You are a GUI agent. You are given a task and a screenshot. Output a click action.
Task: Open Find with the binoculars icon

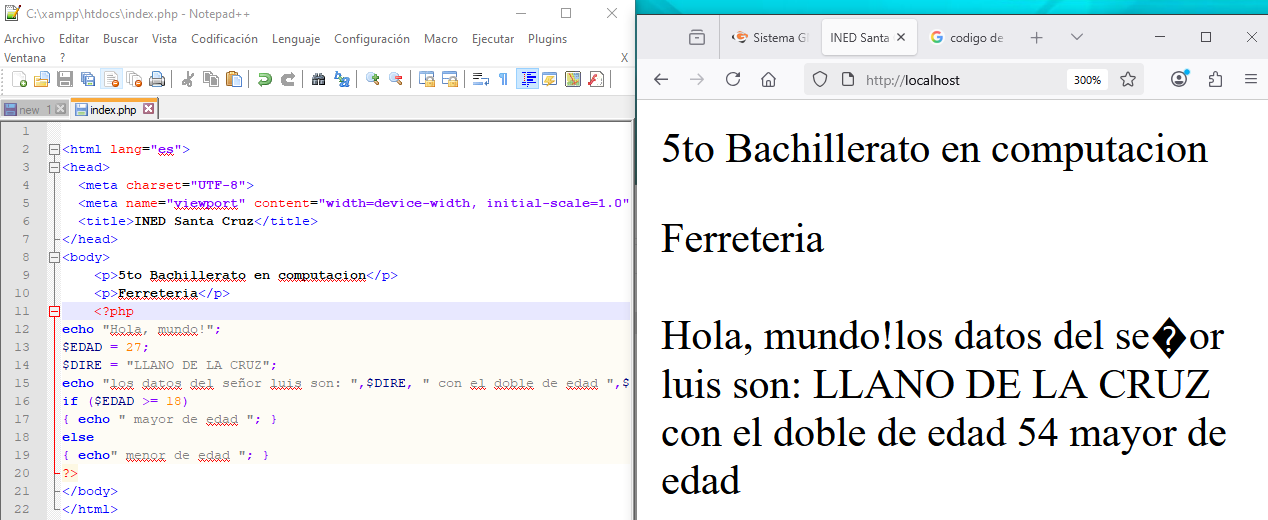click(x=319, y=79)
